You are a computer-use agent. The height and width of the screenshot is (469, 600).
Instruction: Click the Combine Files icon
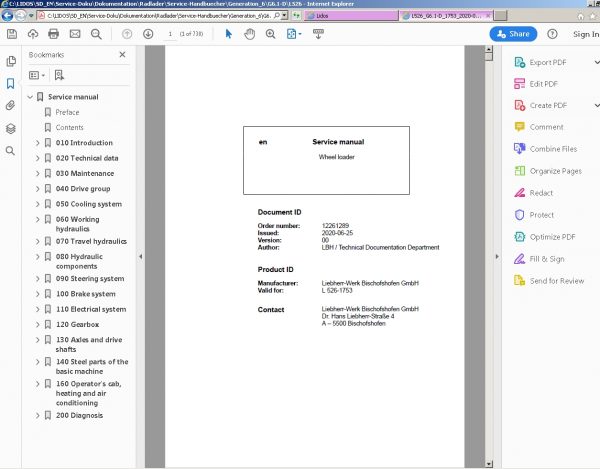tap(520, 148)
